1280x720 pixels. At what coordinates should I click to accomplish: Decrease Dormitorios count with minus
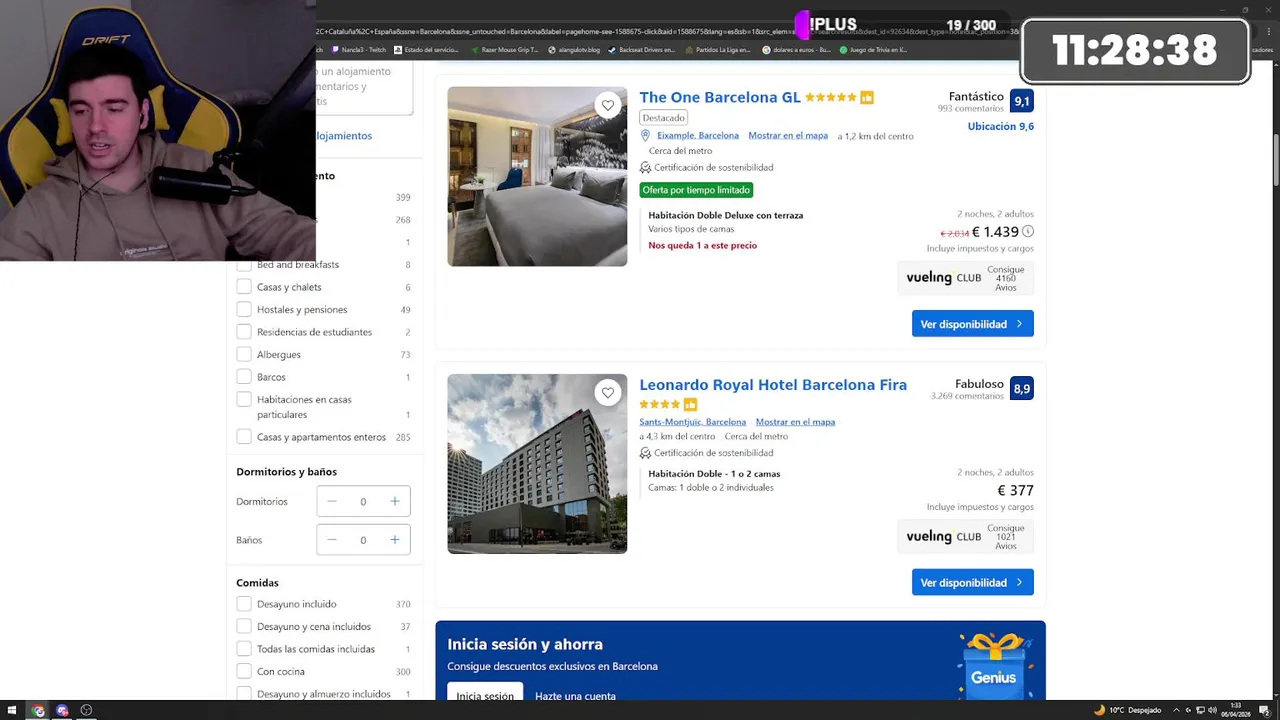click(x=332, y=501)
